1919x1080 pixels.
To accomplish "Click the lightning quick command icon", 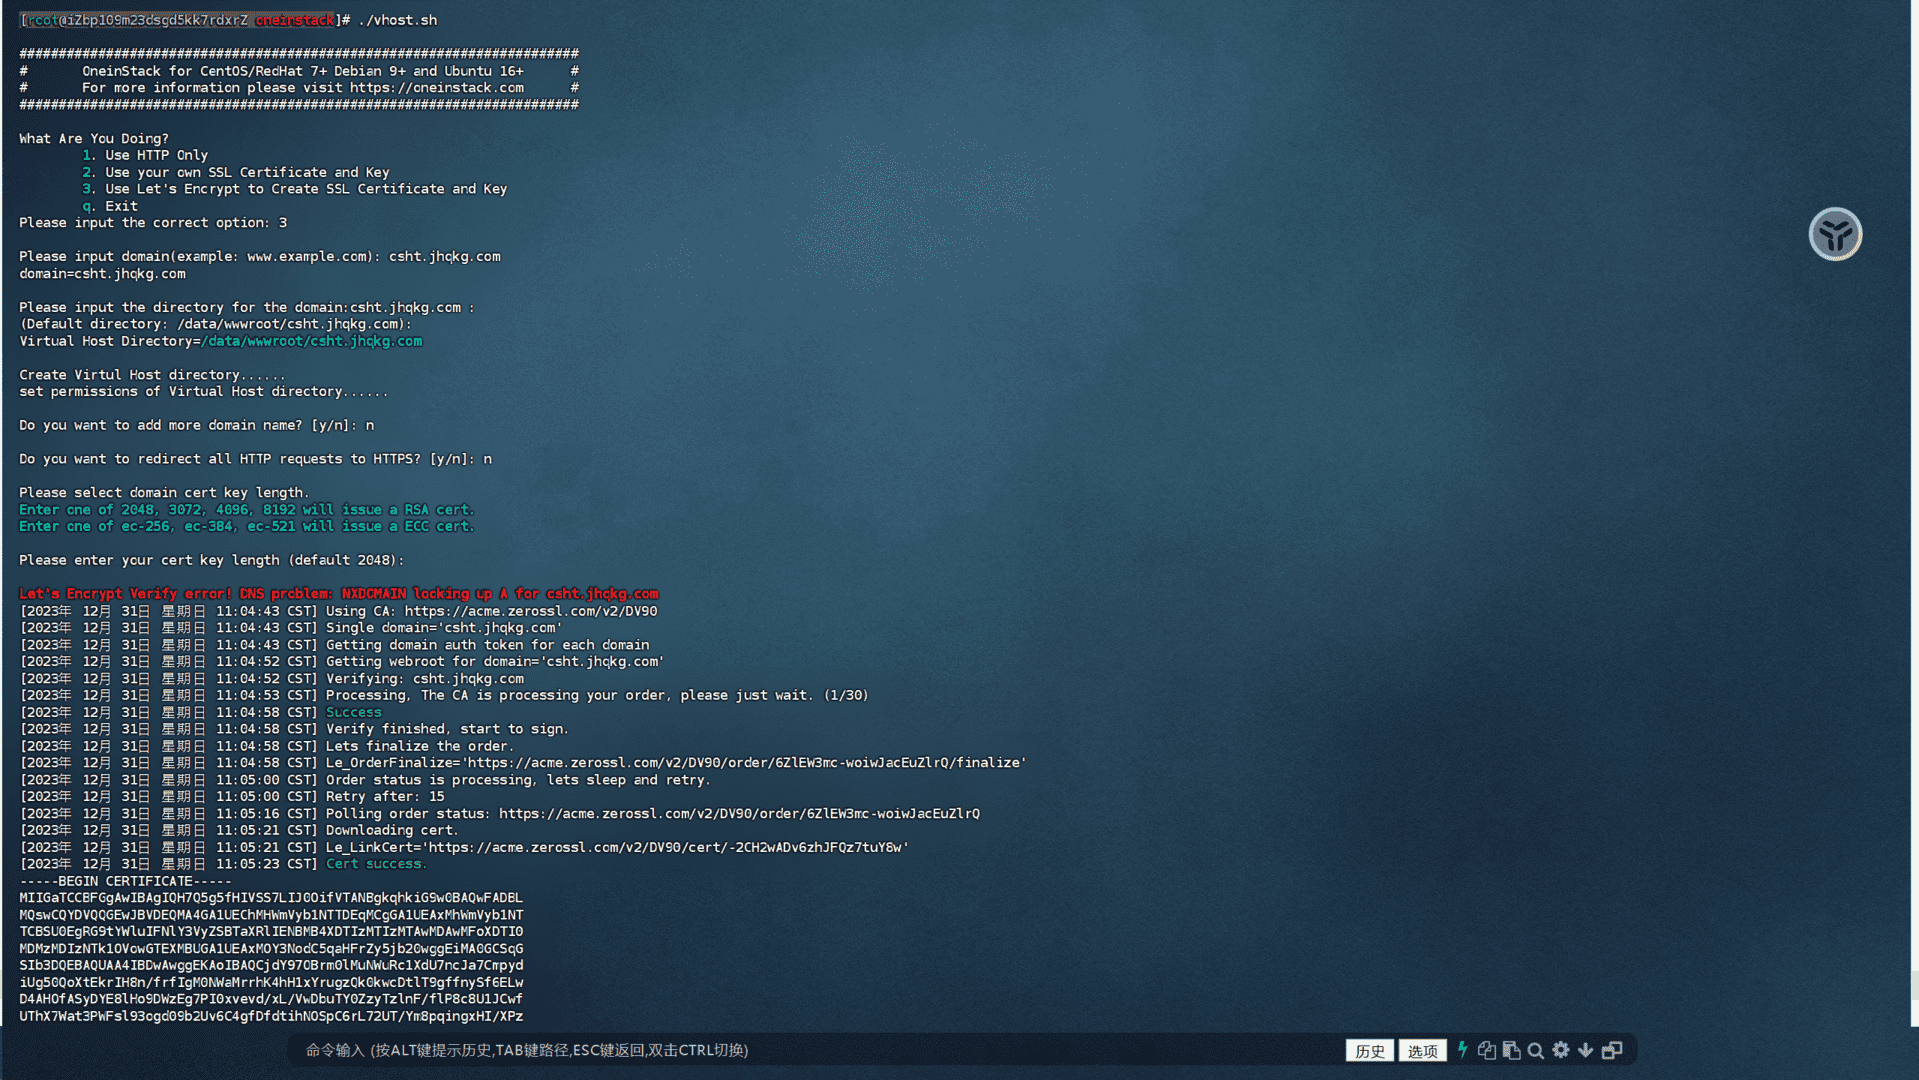I will pyautogui.click(x=1462, y=1050).
